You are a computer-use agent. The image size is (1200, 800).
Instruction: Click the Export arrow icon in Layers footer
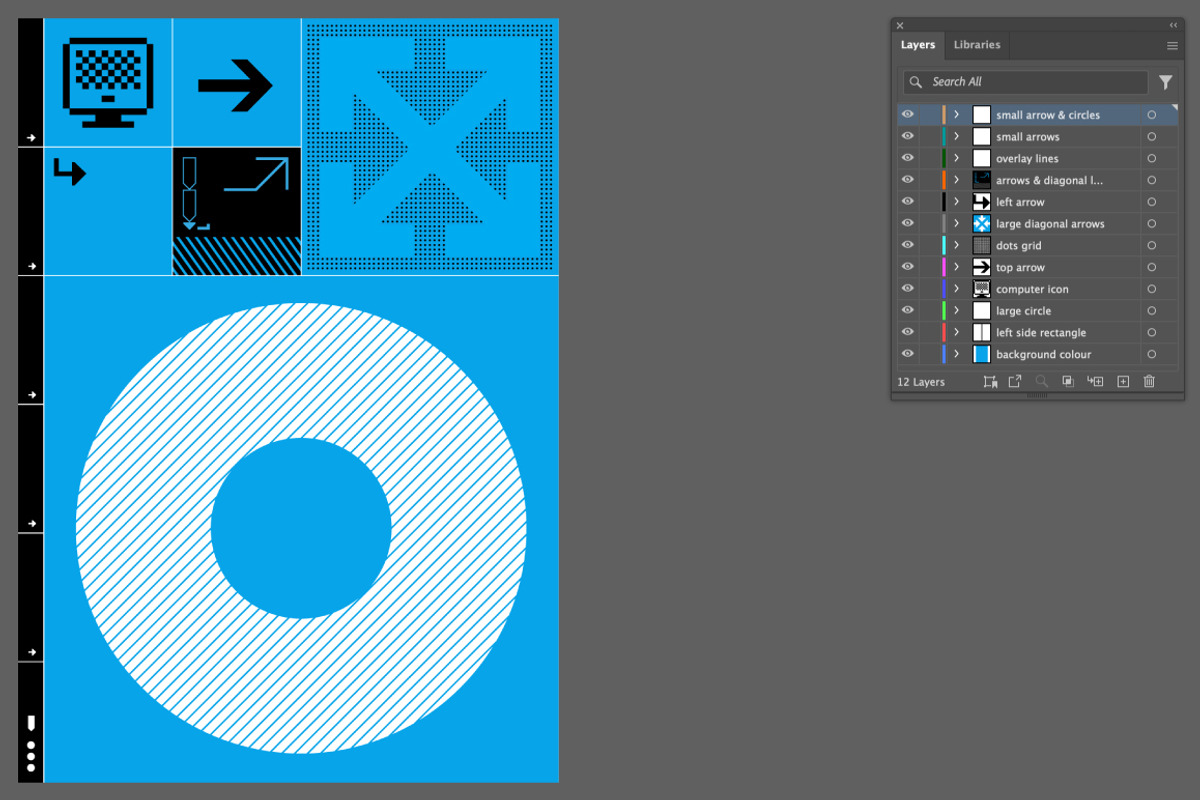coord(1014,382)
